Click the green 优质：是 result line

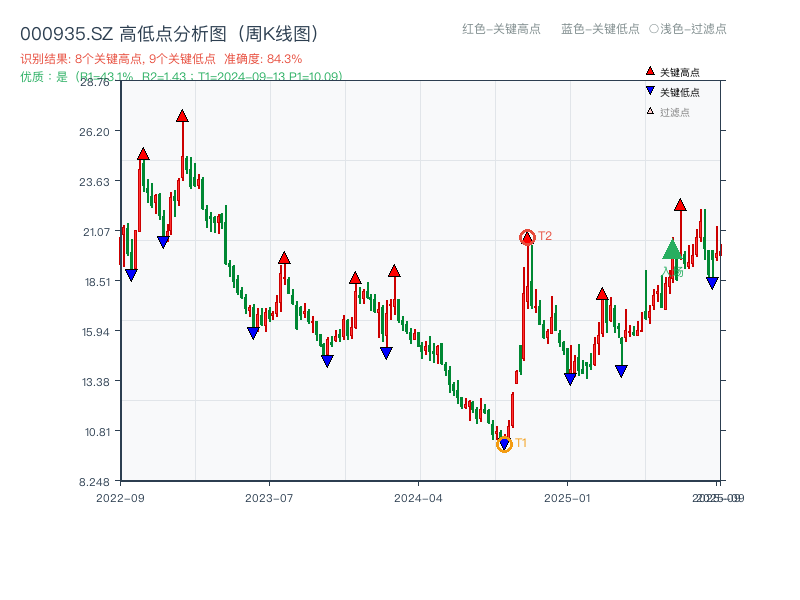tap(181, 77)
